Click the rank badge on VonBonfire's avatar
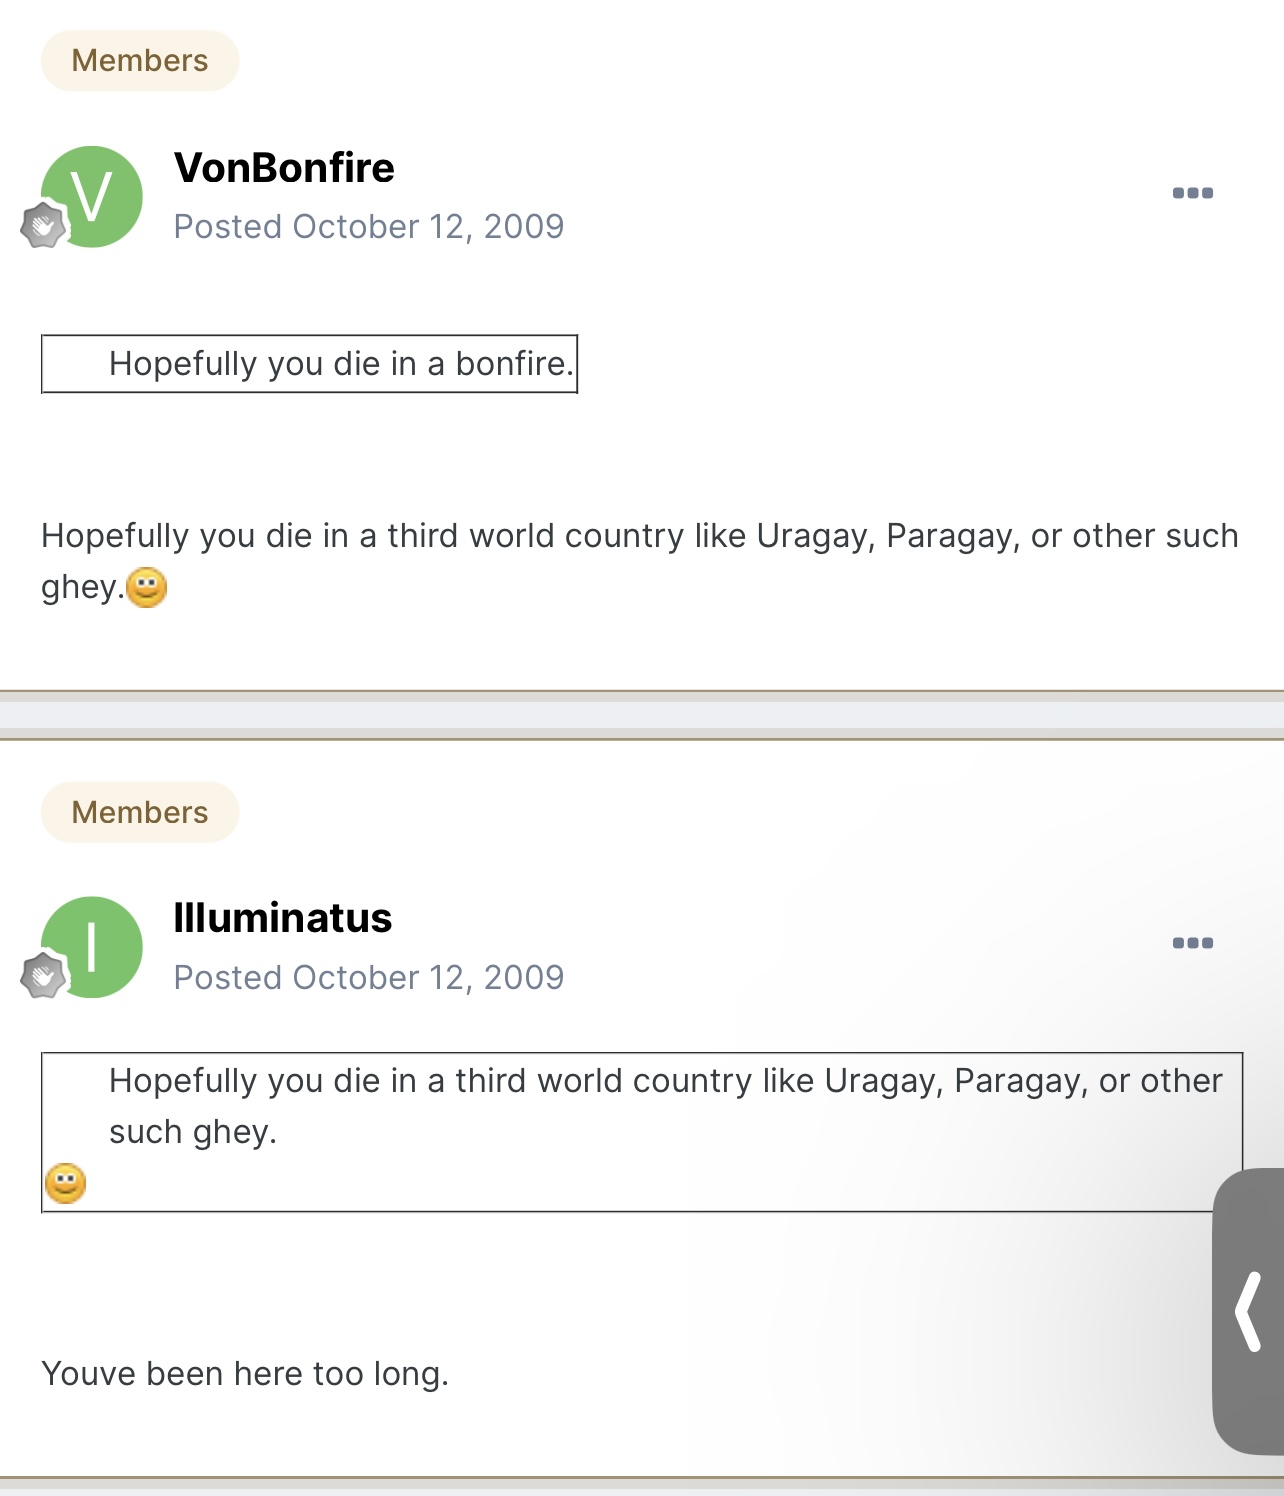 point(43,225)
